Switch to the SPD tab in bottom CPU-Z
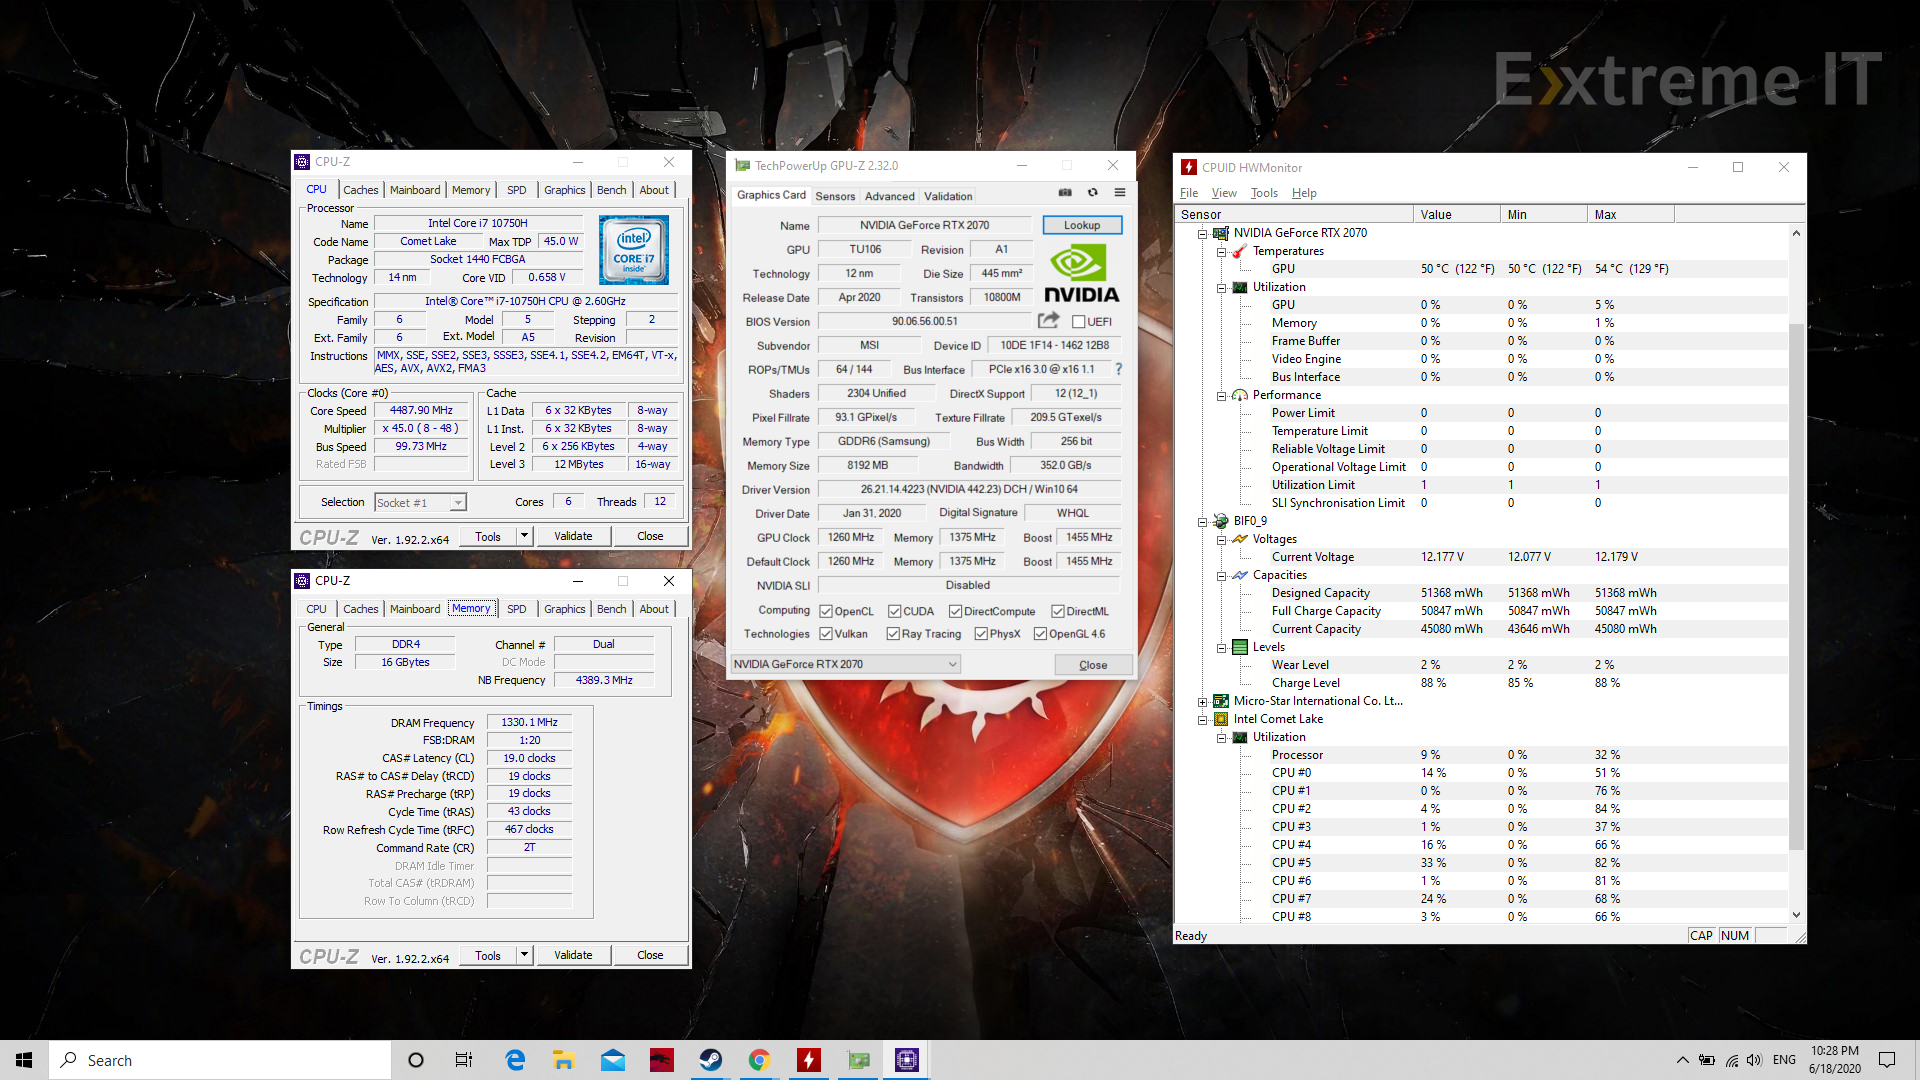Screen dimensions: 1920x1080 point(516,609)
